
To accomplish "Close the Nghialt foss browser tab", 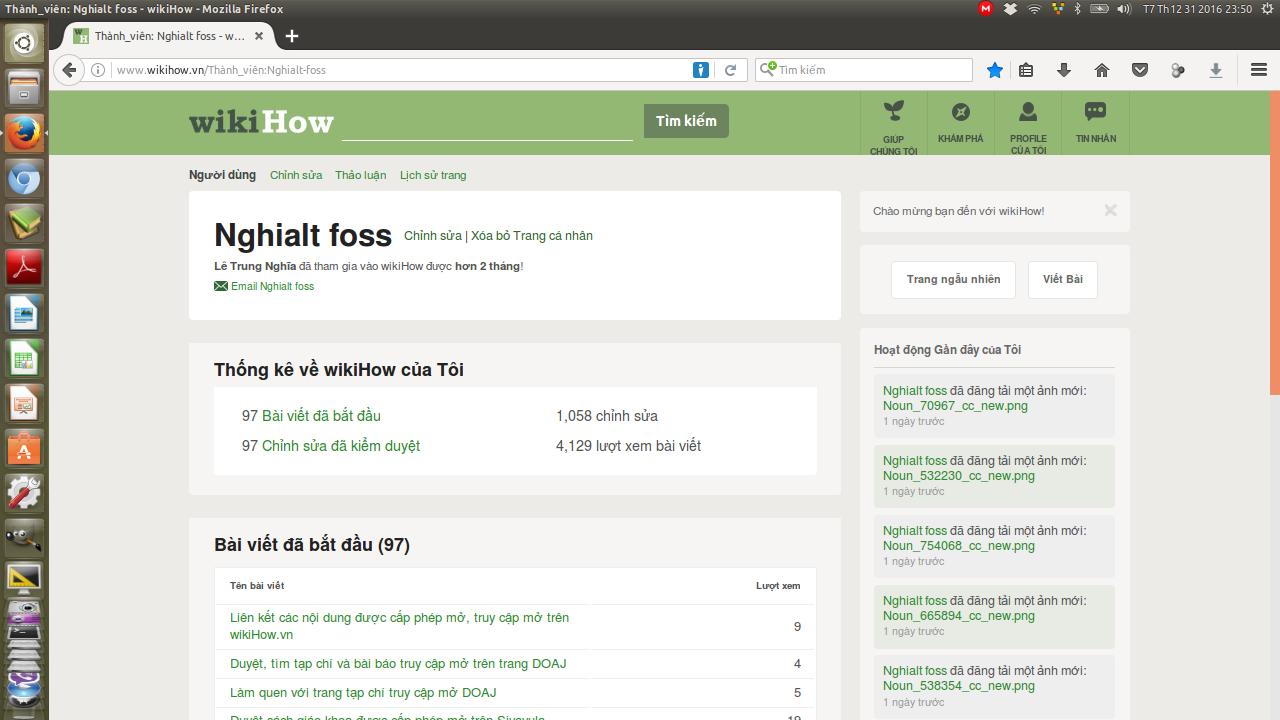I will [259, 36].
